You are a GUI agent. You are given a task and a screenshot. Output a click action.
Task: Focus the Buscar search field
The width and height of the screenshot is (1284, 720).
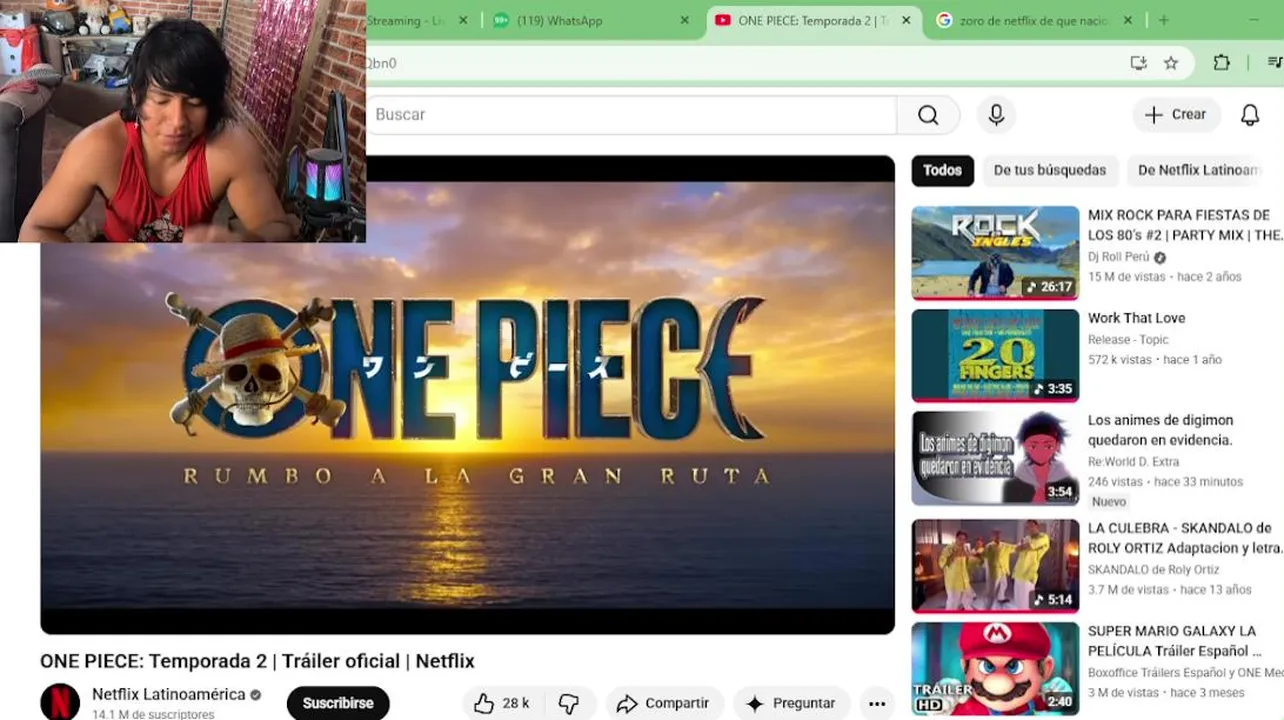pos(631,115)
